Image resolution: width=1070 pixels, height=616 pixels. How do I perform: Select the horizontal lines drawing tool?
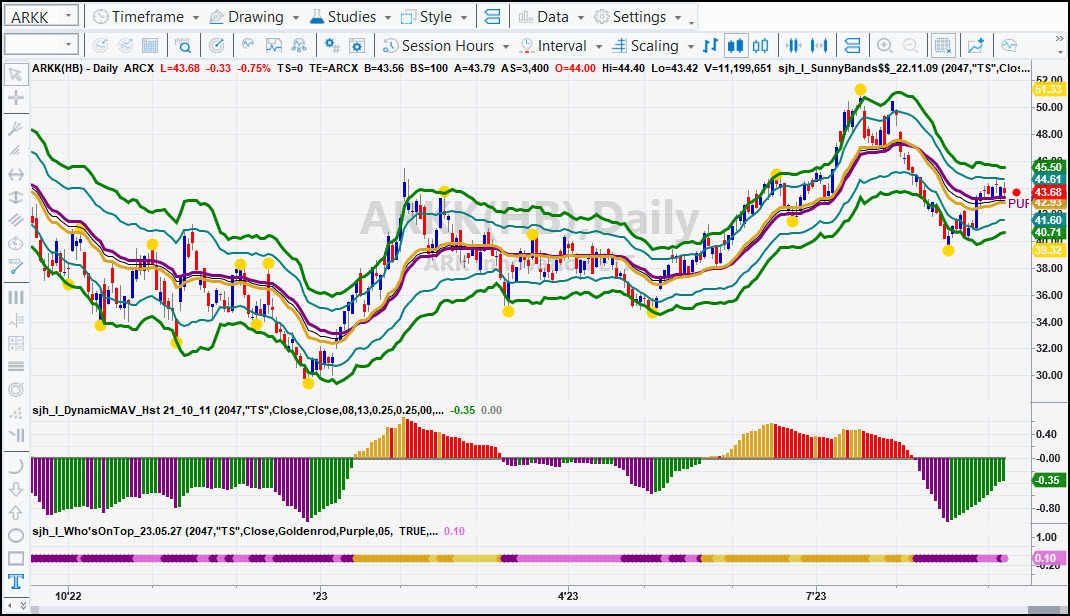(x=15, y=366)
